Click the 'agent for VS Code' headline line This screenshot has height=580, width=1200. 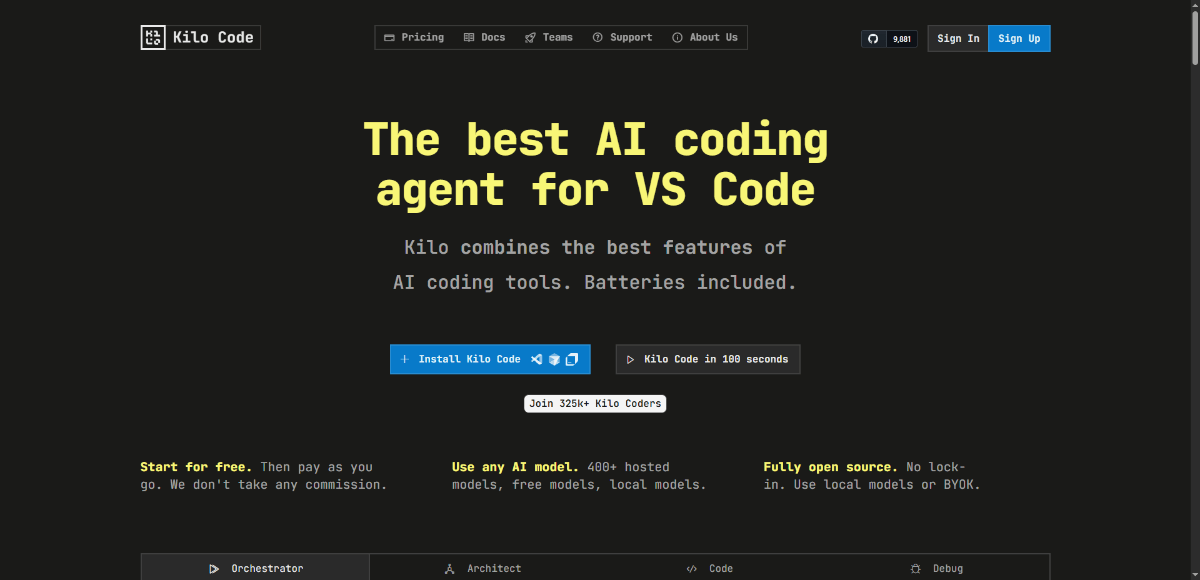pyautogui.click(x=596, y=188)
